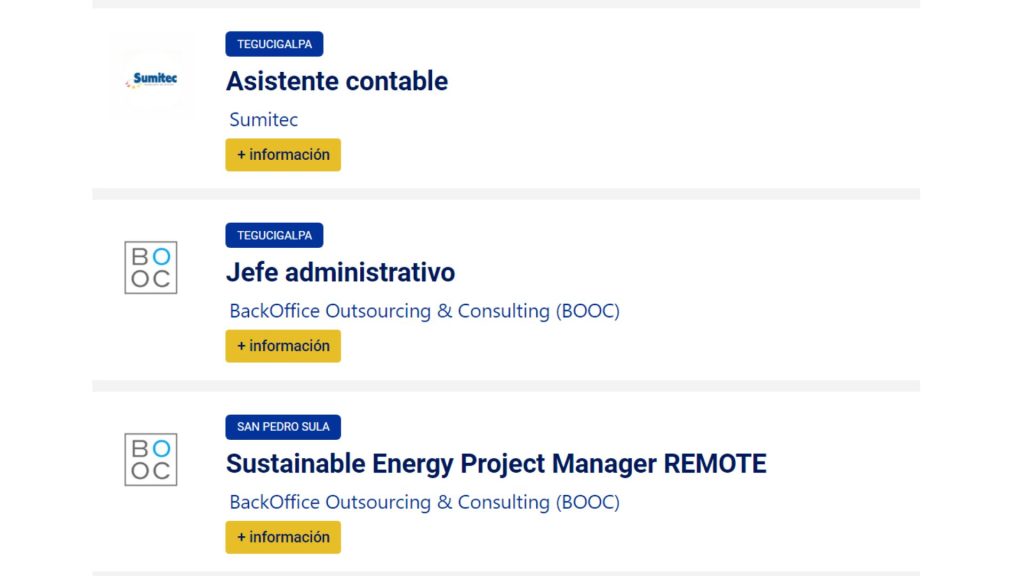Viewport: 1024px width, 576px height.
Task: Visit the Sumitec company name link
Action: 264,120
